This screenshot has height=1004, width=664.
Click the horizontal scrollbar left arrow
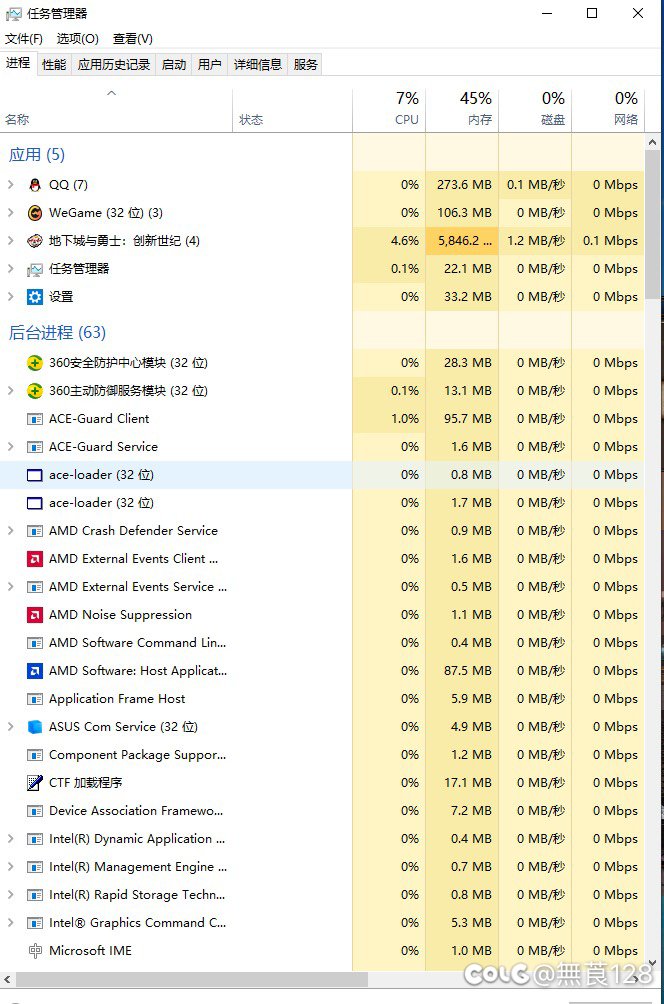[7, 980]
